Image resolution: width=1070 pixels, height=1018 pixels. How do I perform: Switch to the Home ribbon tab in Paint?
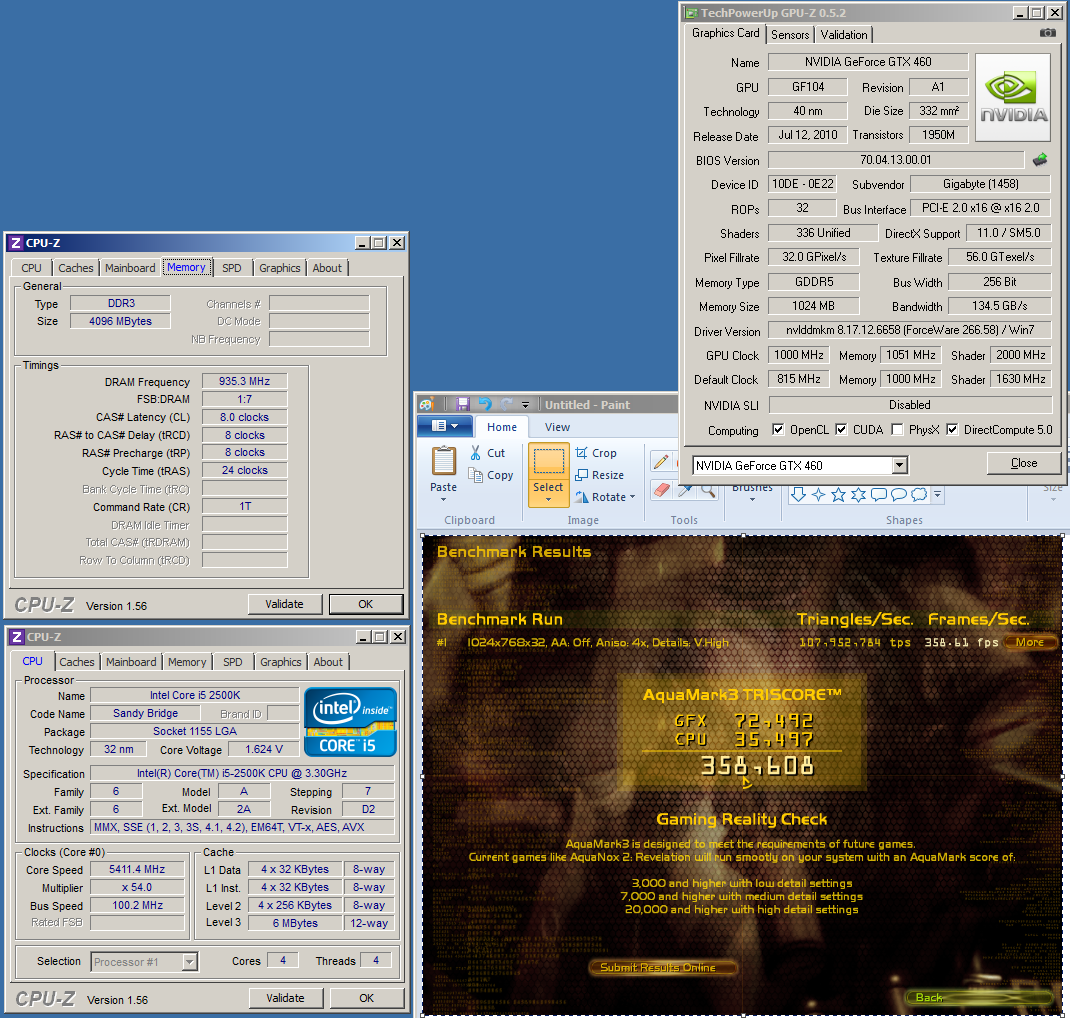[x=502, y=427]
